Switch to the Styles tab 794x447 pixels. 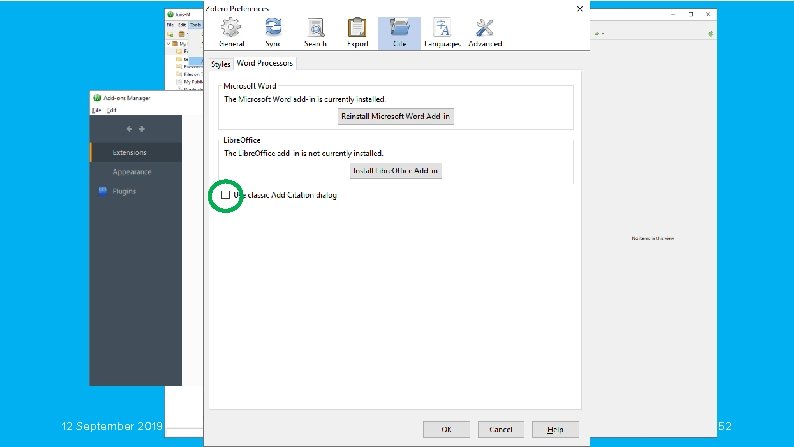(x=220, y=64)
